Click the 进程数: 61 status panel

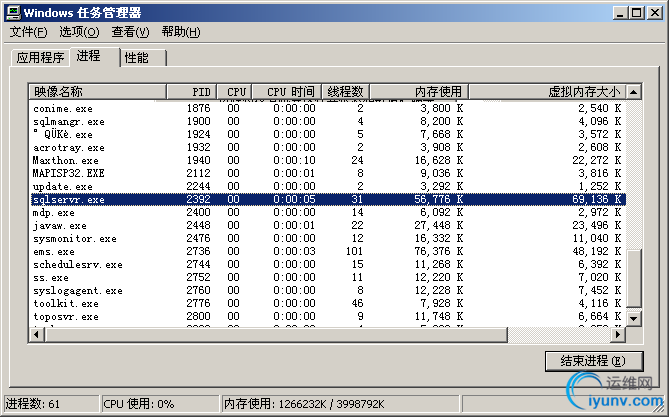52,404
